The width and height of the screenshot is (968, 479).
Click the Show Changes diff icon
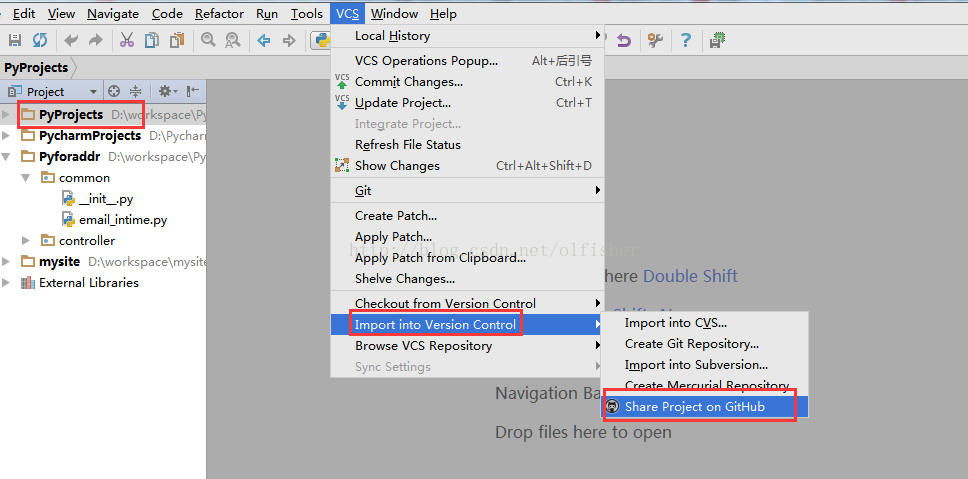click(341, 165)
